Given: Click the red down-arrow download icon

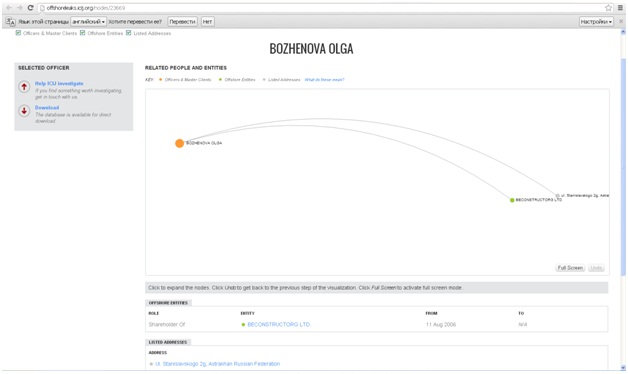Looking at the screenshot, I should tap(24, 111).
